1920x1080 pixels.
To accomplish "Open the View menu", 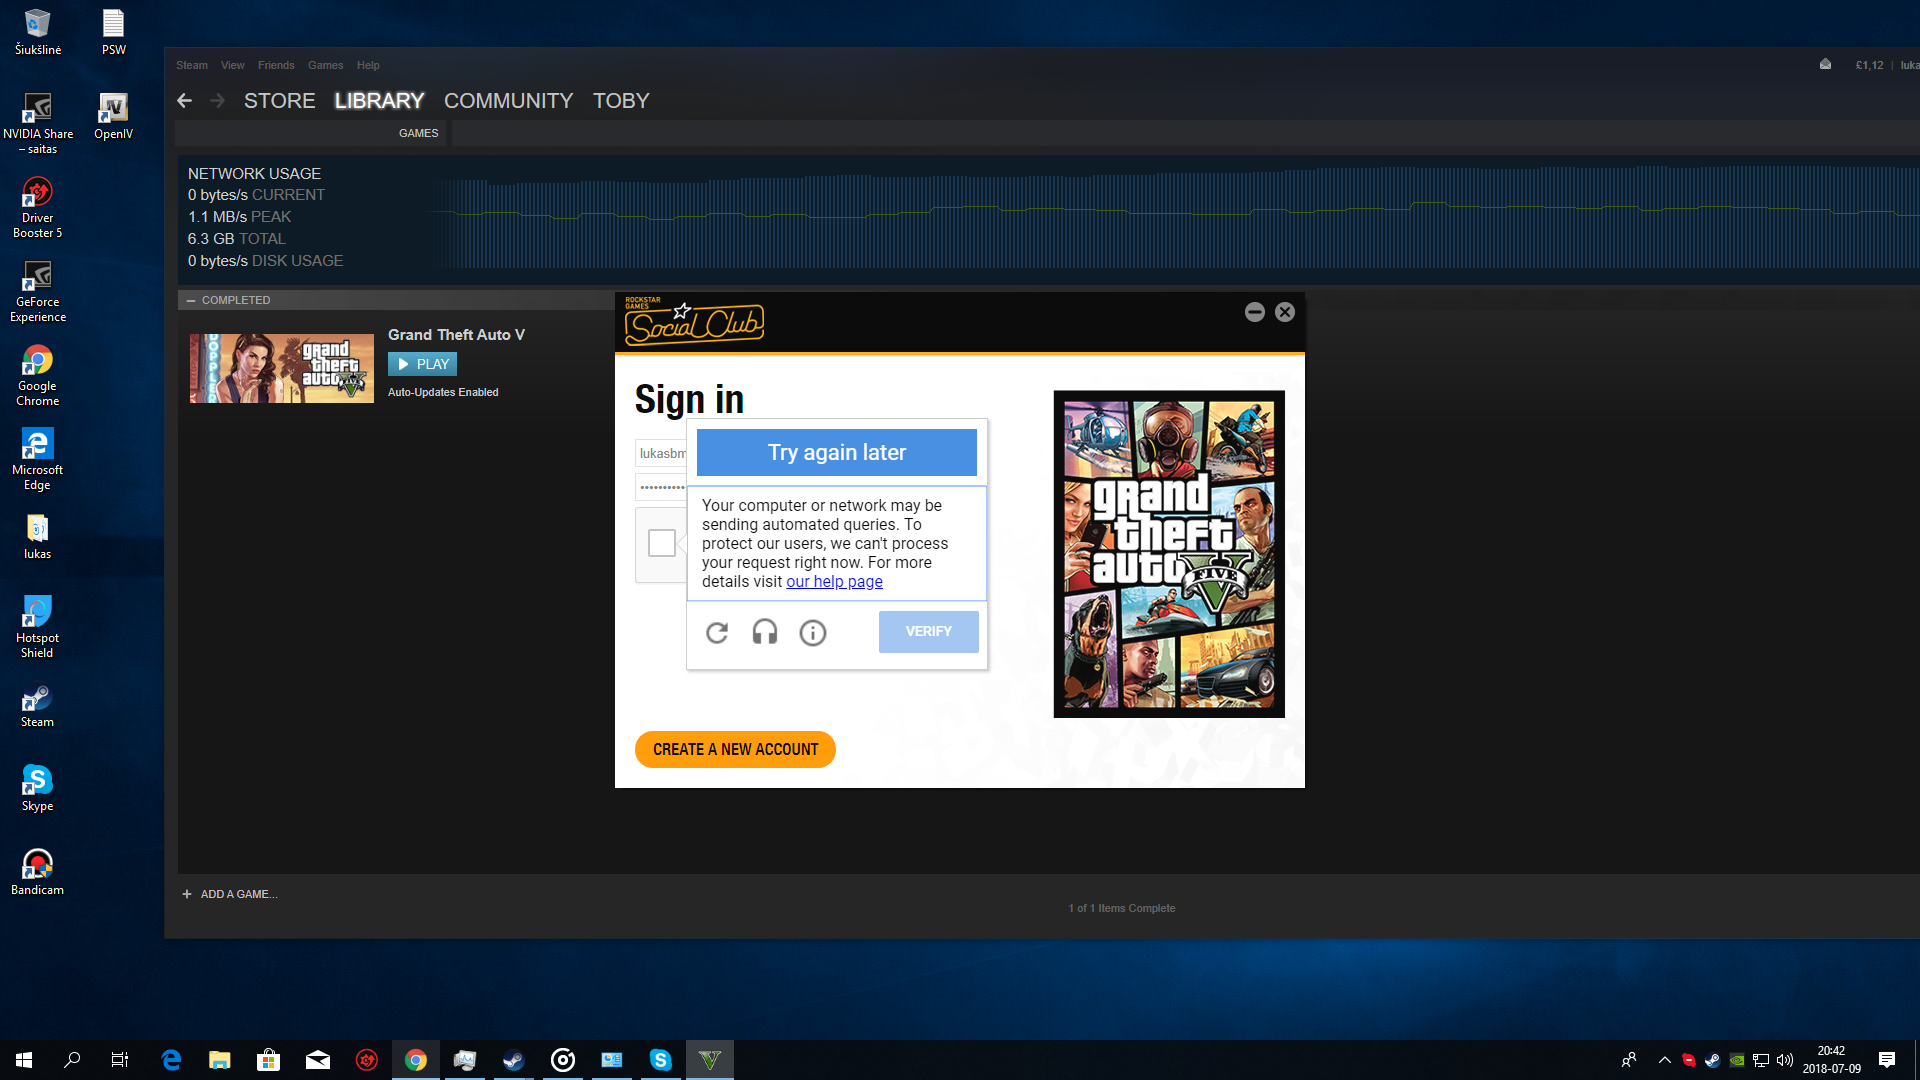I will click(x=233, y=65).
